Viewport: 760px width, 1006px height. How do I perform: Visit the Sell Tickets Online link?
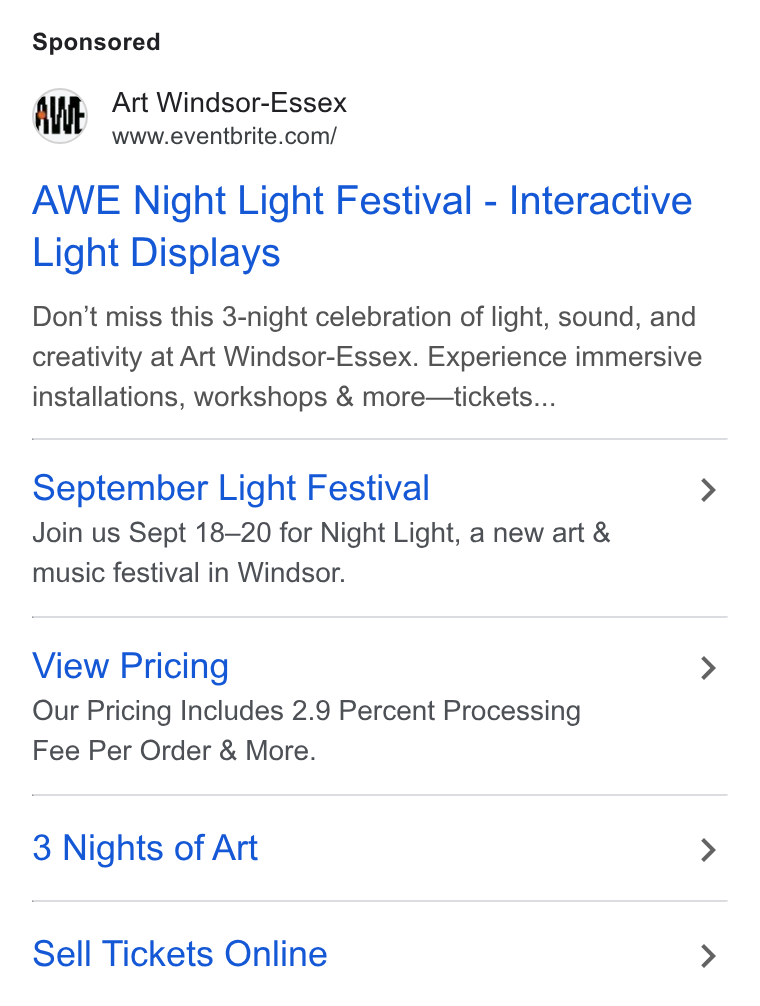(x=180, y=953)
